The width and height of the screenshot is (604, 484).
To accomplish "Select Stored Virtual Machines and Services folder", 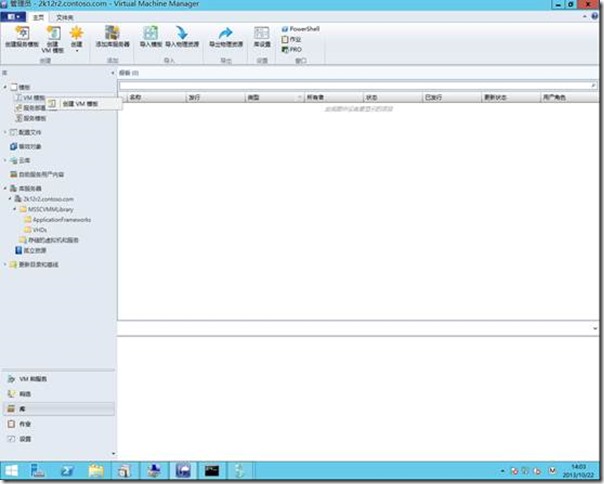I will pos(49,240).
